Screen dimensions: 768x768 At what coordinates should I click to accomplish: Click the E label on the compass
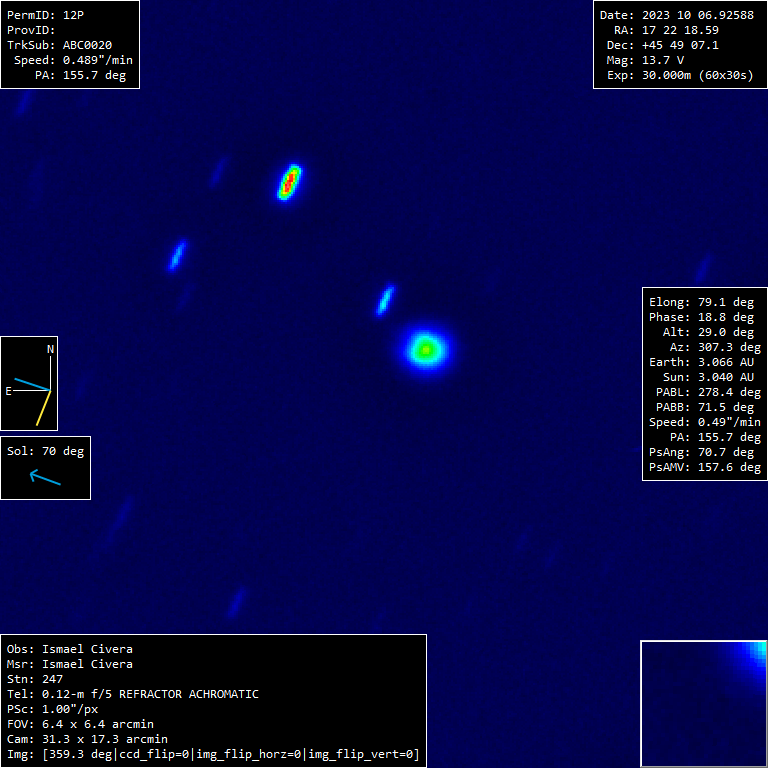coord(8,391)
